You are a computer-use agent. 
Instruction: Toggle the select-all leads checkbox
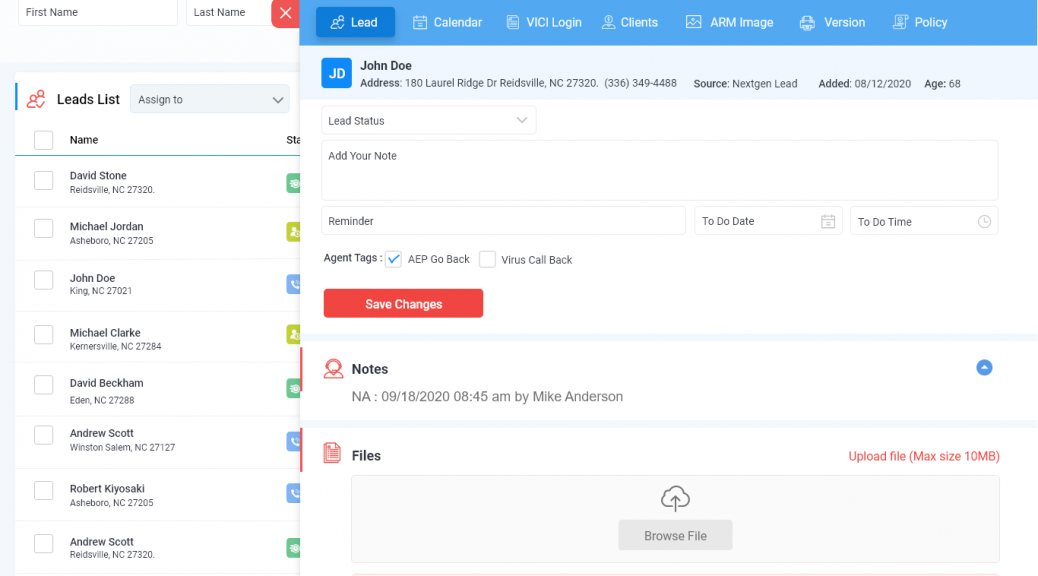[x=44, y=140]
